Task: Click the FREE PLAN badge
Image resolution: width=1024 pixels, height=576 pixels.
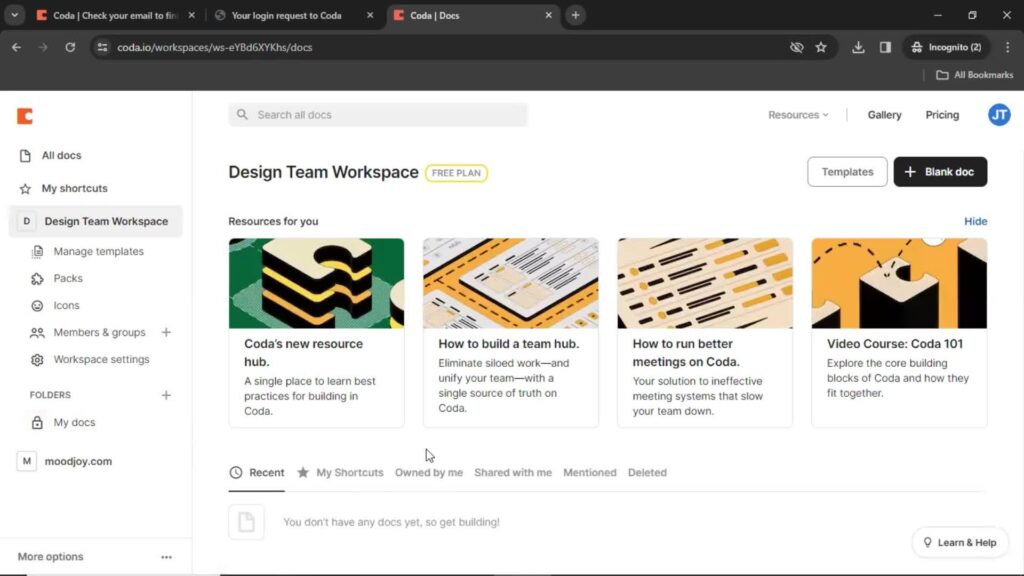Action: click(x=456, y=173)
